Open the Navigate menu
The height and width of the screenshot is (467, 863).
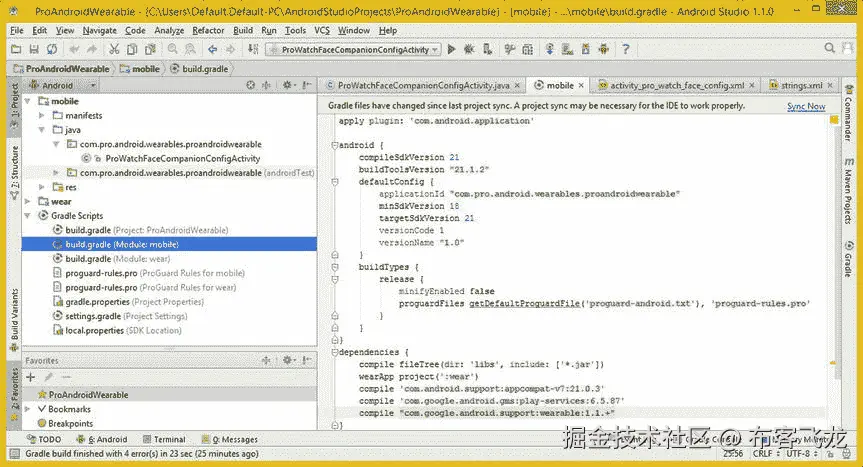tap(100, 30)
